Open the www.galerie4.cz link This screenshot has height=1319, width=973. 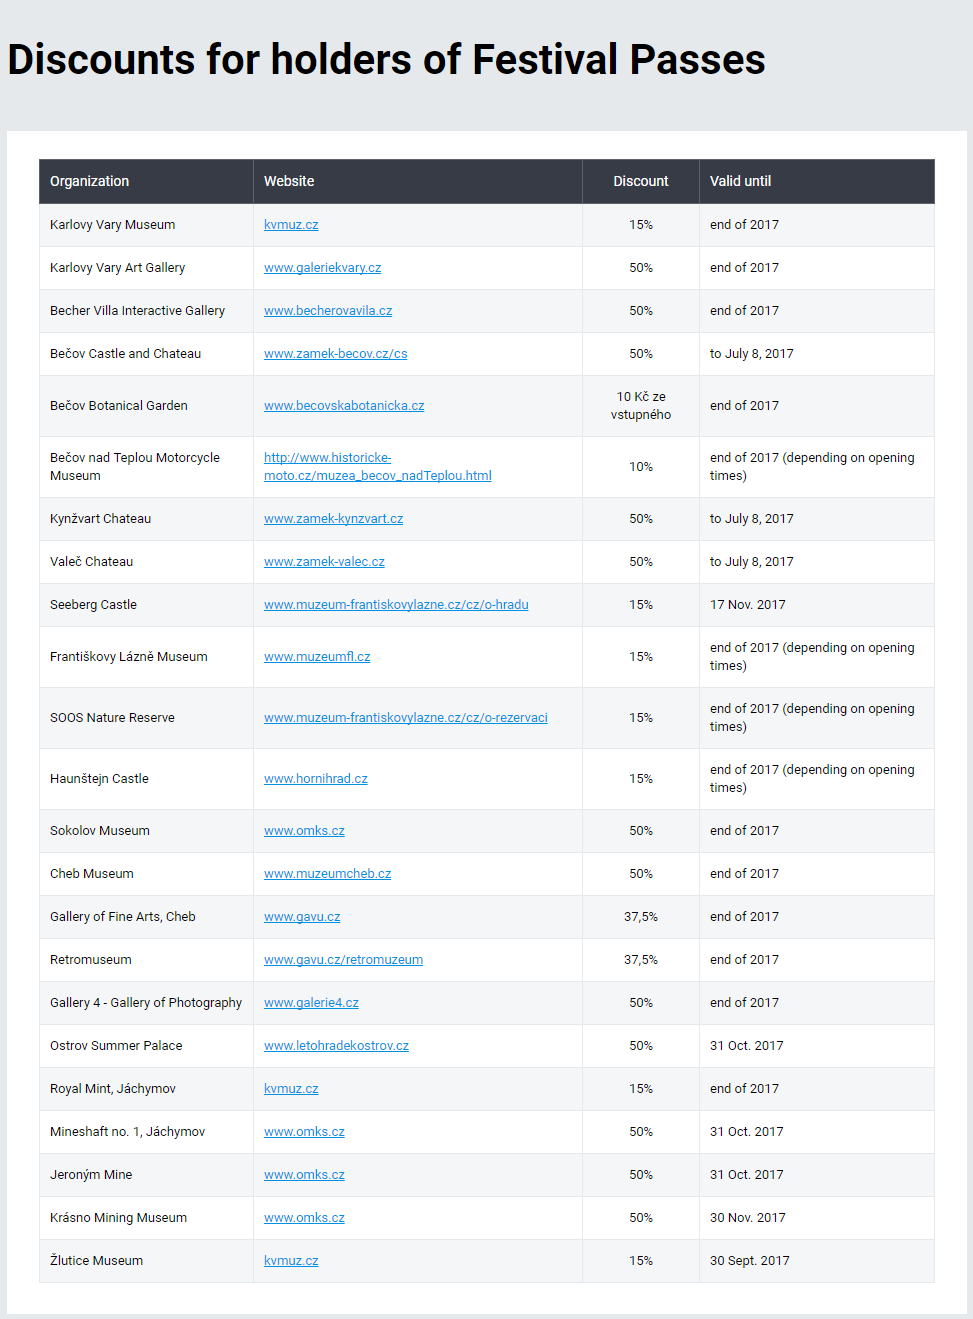click(311, 1003)
